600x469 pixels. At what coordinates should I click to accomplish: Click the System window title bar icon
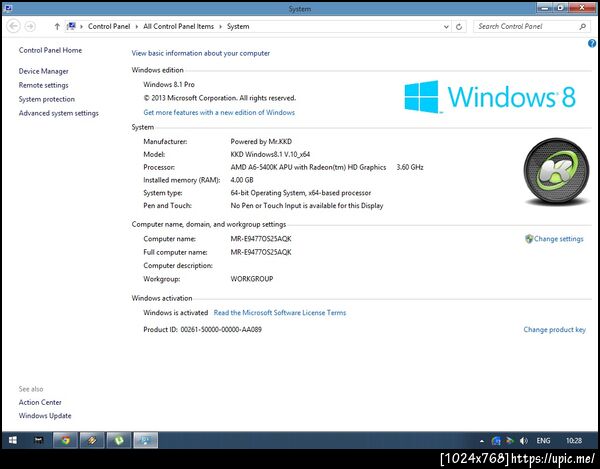pos(8,8)
